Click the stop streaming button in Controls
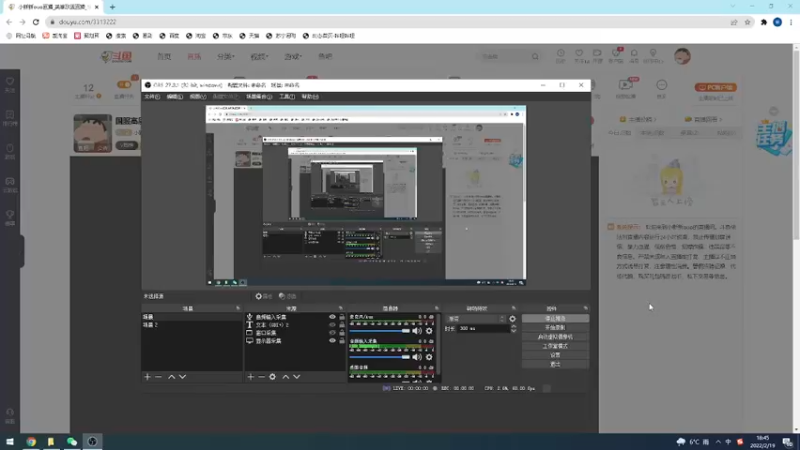The image size is (800, 450). click(555, 318)
